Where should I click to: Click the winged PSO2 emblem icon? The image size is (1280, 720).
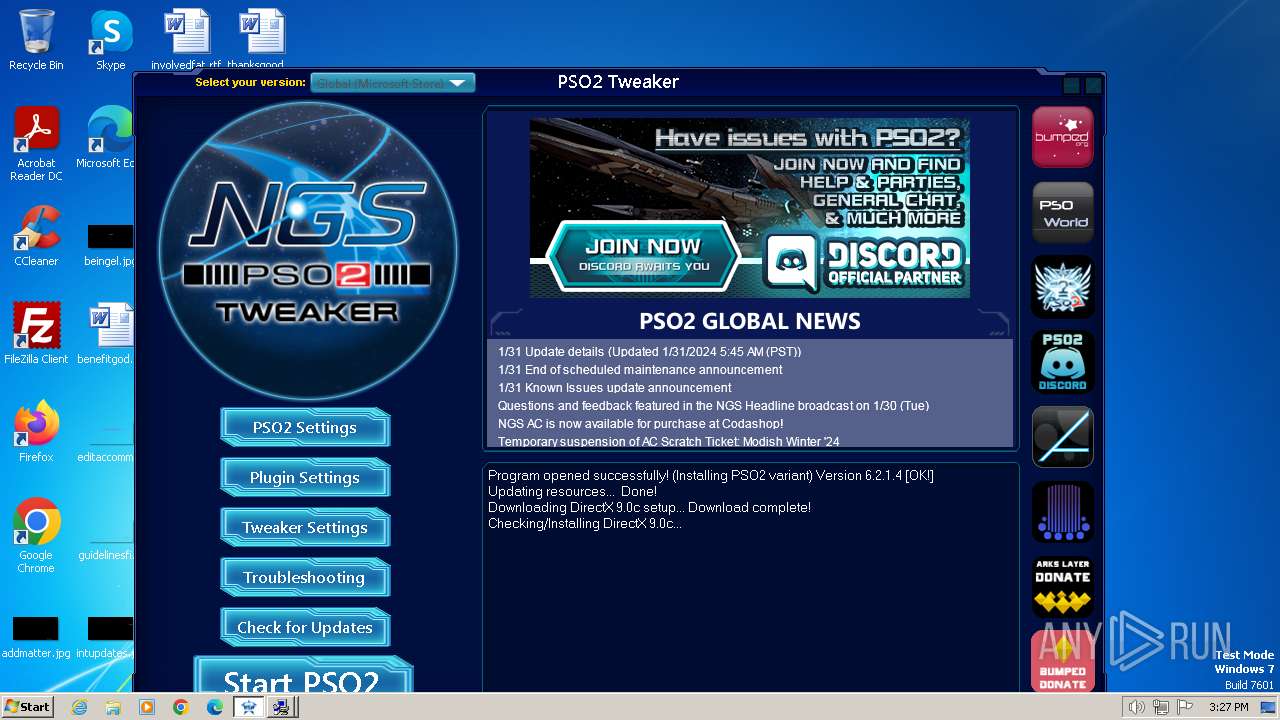click(1062, 287)
